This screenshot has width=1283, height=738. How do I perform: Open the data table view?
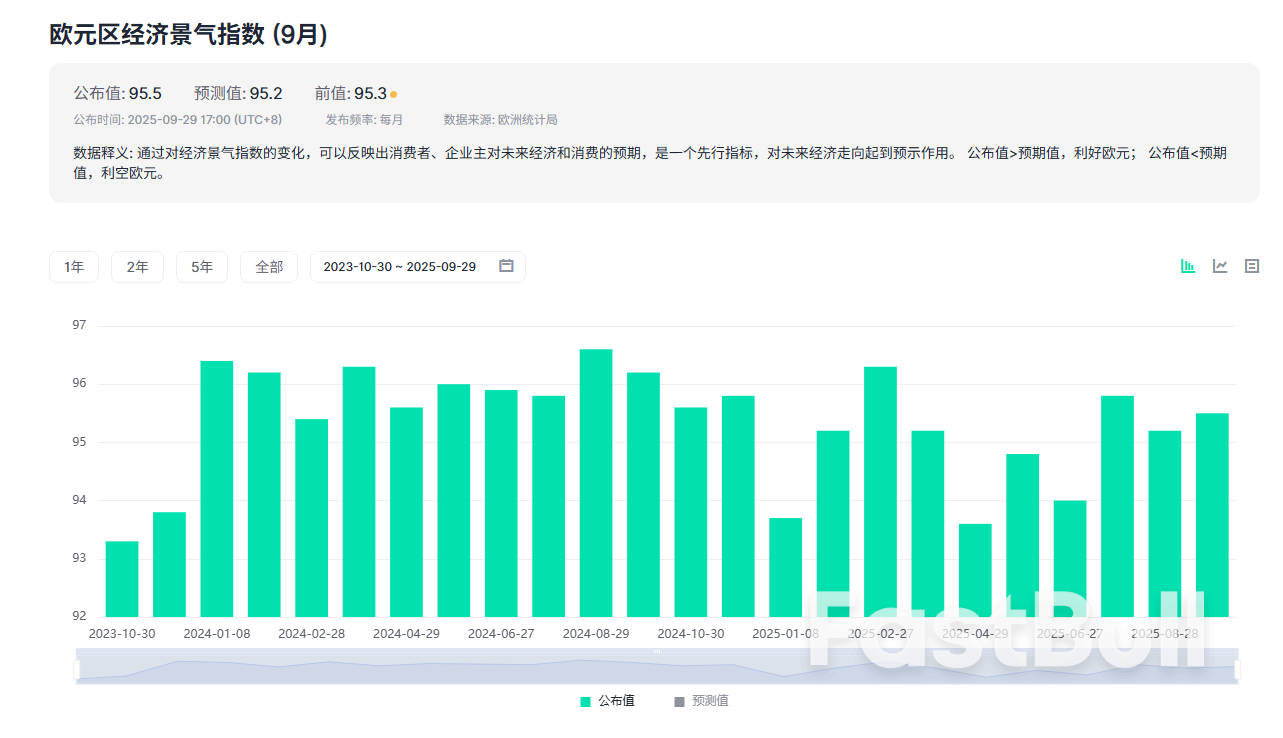(1251, 266)
